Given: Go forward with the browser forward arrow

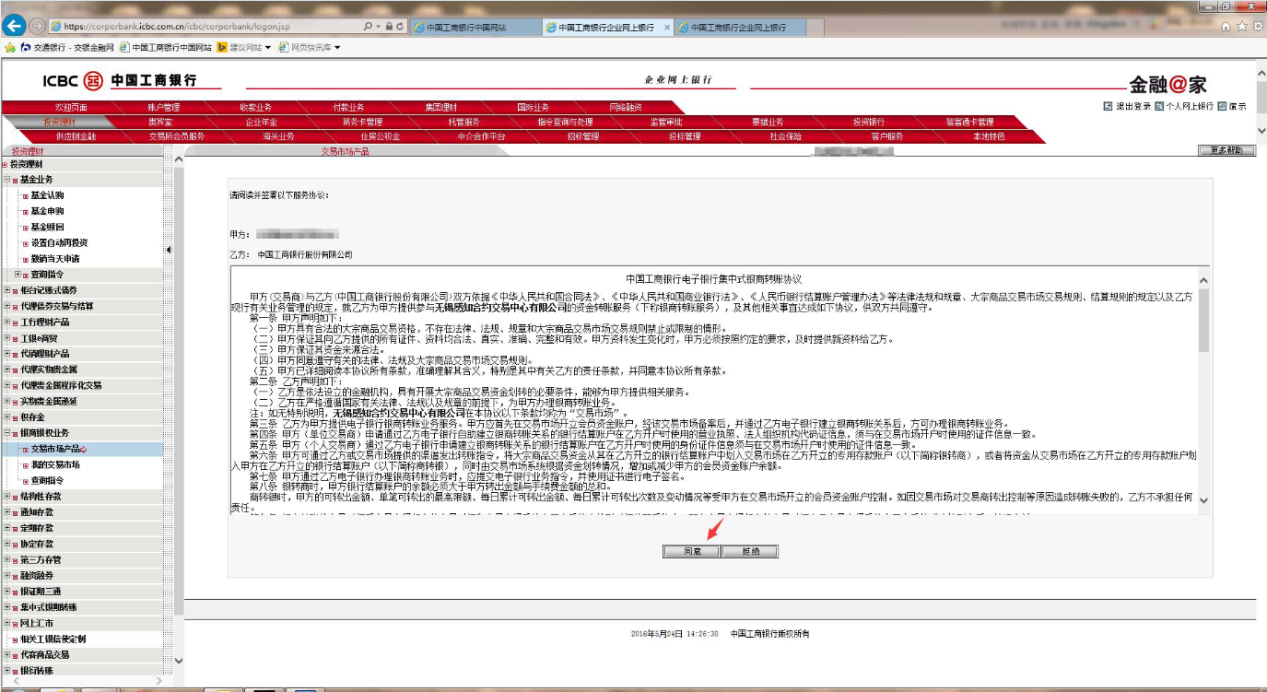Looking at the screenshot, I should click(38, 26).
